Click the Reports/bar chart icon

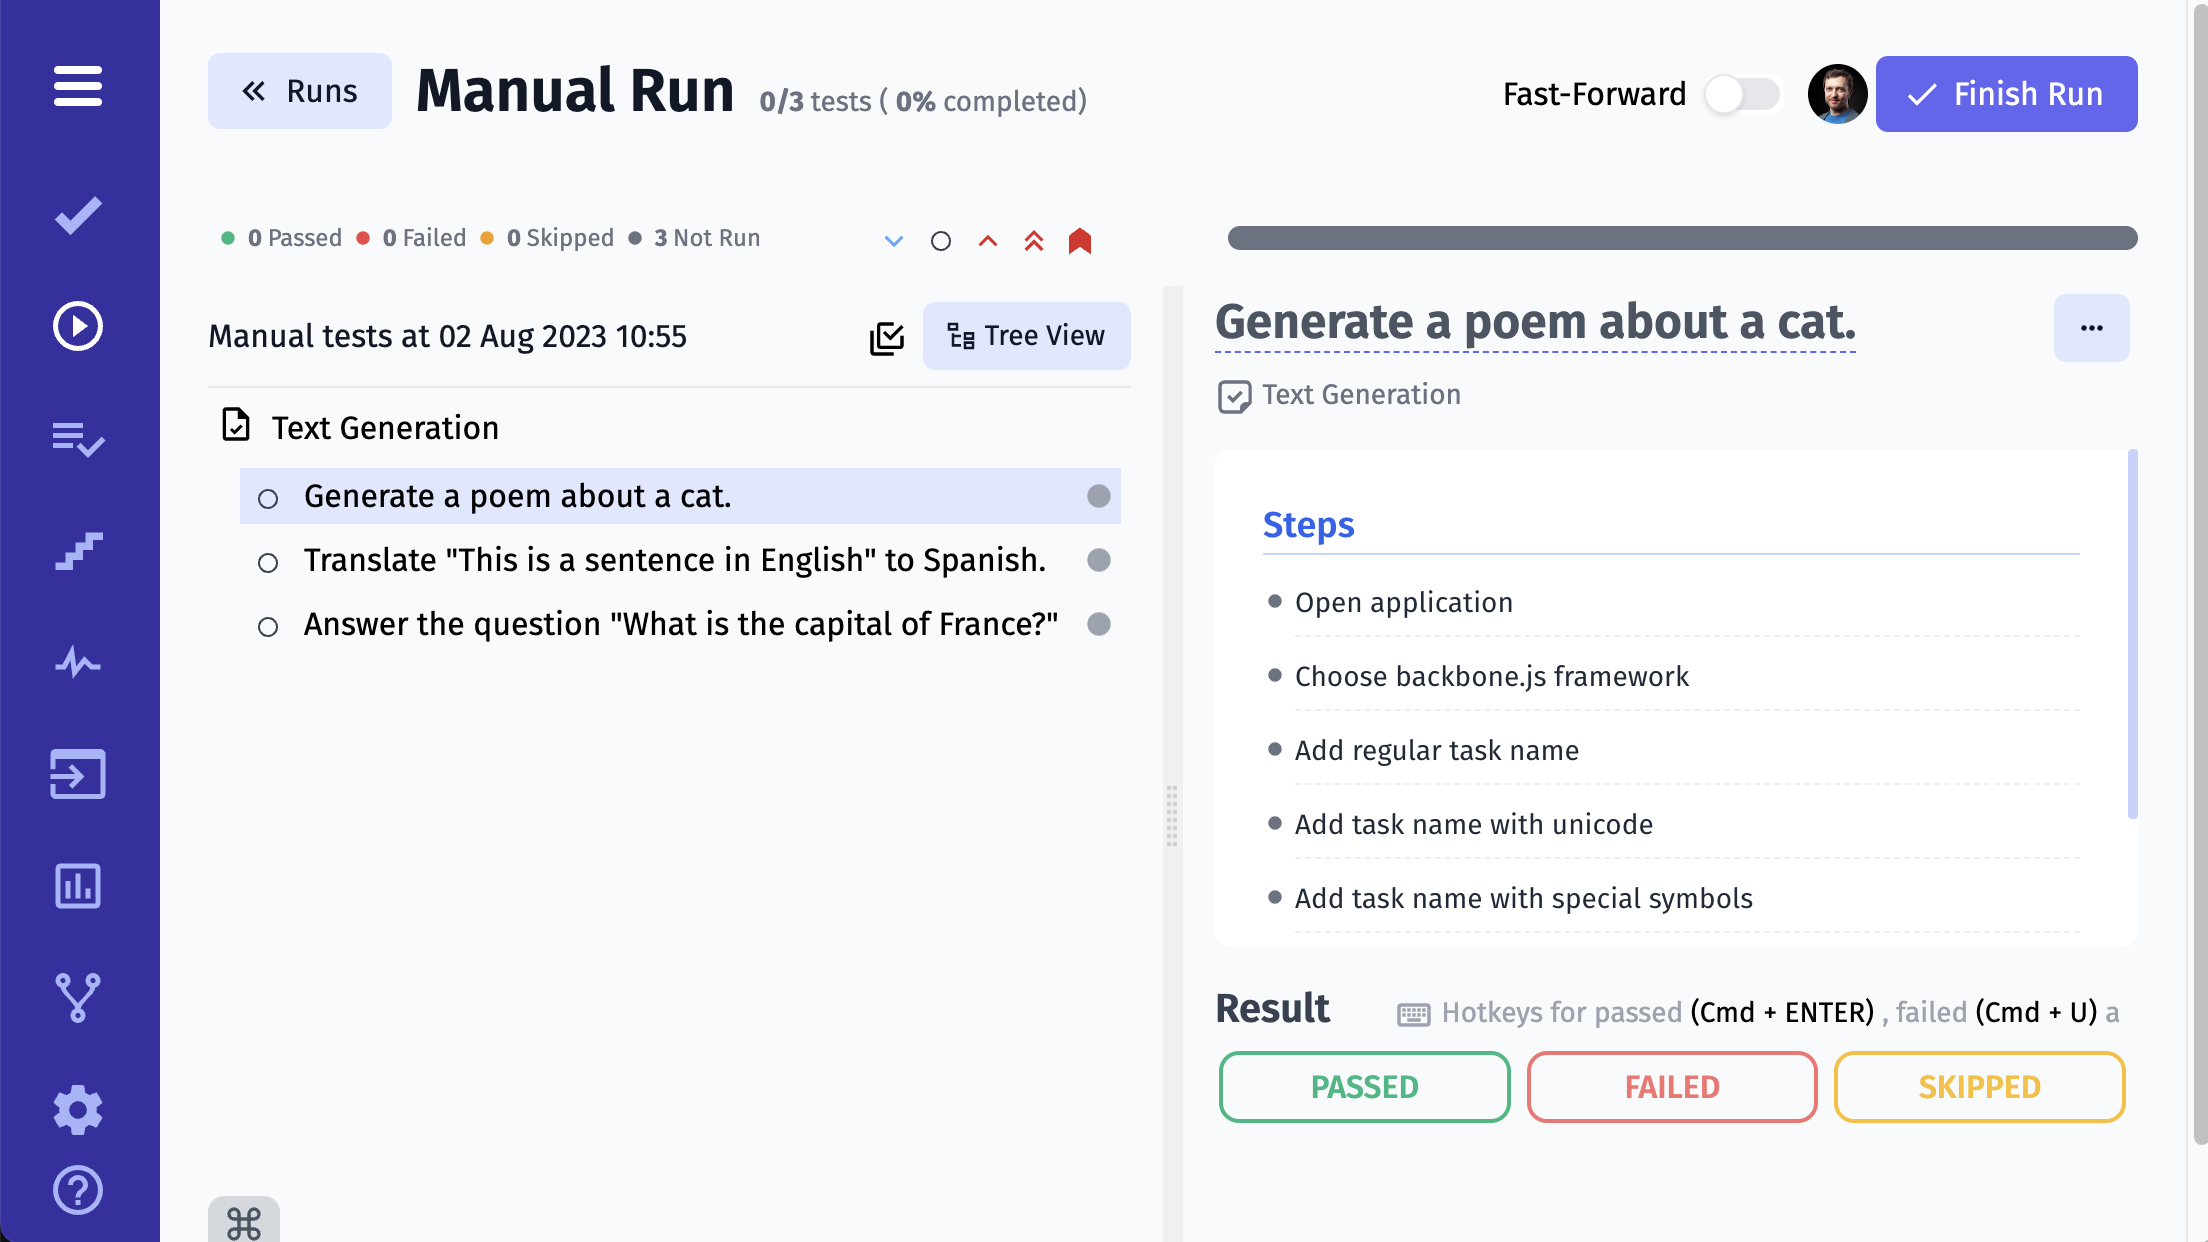(x=79, y=886)
